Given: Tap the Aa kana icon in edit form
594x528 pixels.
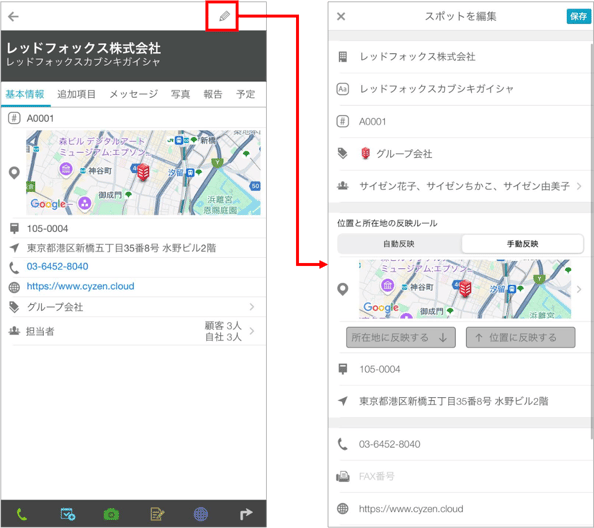Looking at the screenshot, I should pos(342,89).
